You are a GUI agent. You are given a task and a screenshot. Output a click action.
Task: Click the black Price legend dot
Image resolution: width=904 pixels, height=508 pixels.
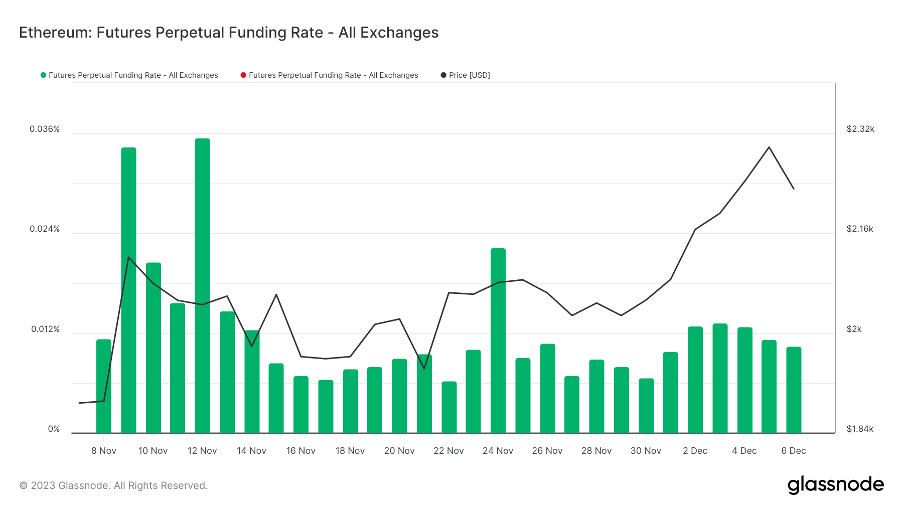pos(443,75)
